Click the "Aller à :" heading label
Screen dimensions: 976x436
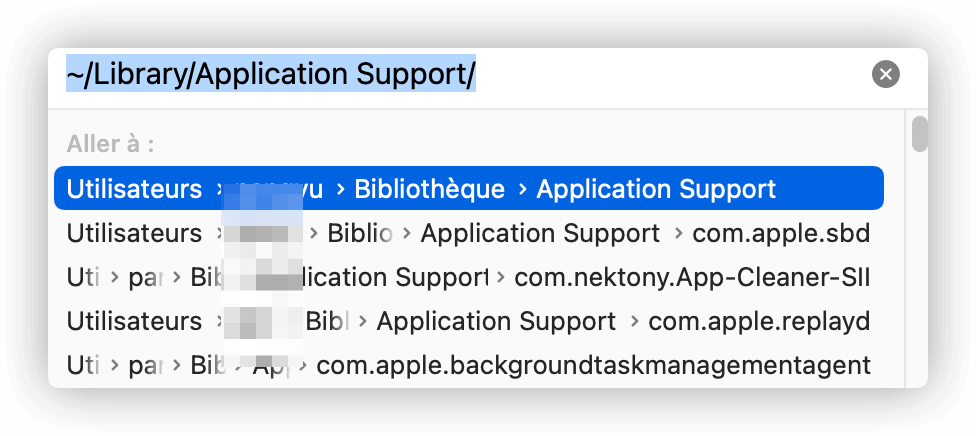[111, 144]
